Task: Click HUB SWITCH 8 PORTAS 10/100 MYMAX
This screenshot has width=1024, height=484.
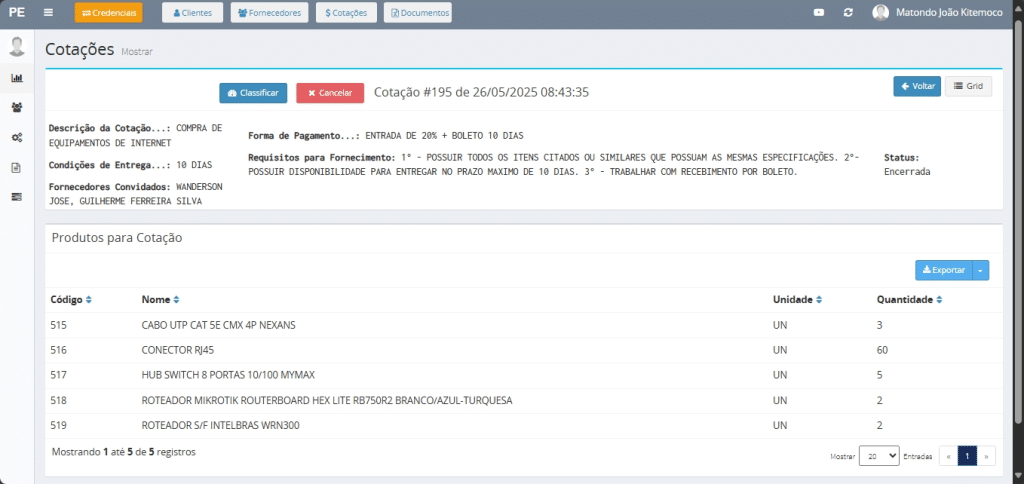Action: 229,375
